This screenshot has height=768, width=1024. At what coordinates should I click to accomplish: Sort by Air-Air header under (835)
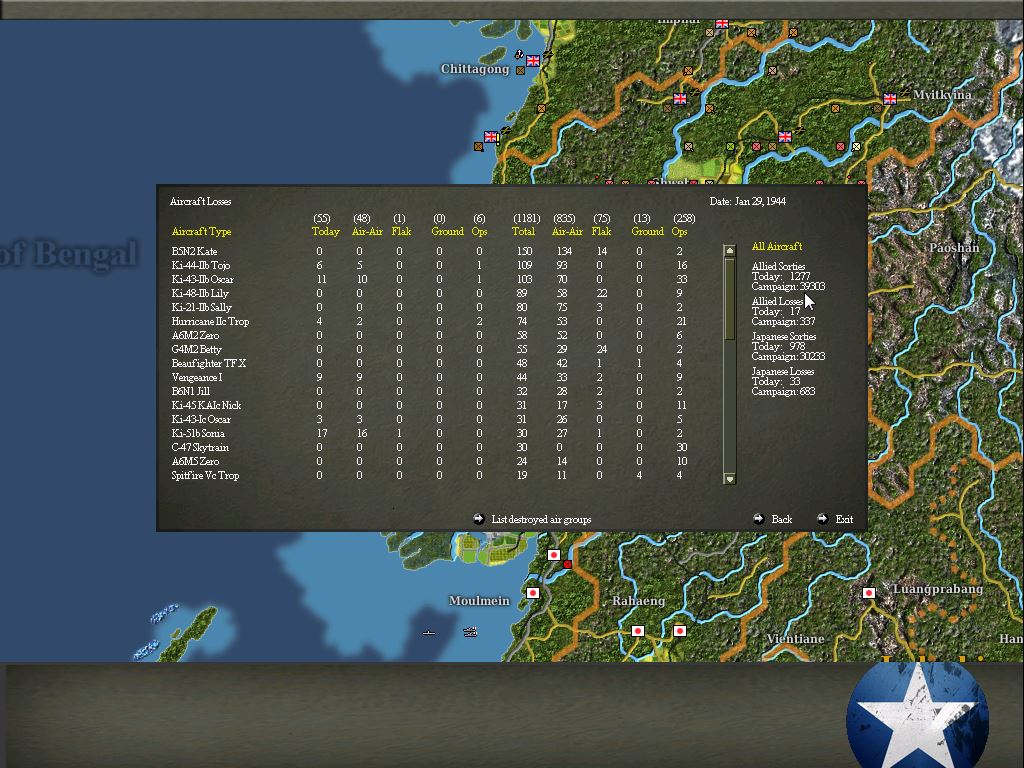point(567,231)
